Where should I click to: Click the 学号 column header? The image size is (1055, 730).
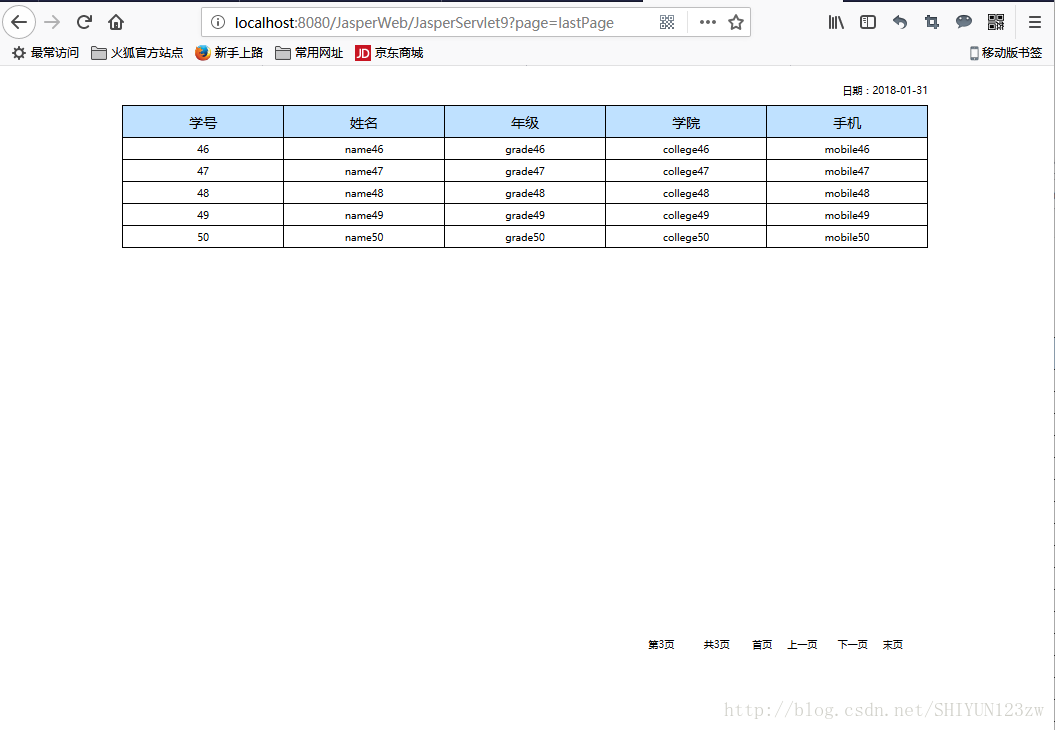click(x=203, y=122)
